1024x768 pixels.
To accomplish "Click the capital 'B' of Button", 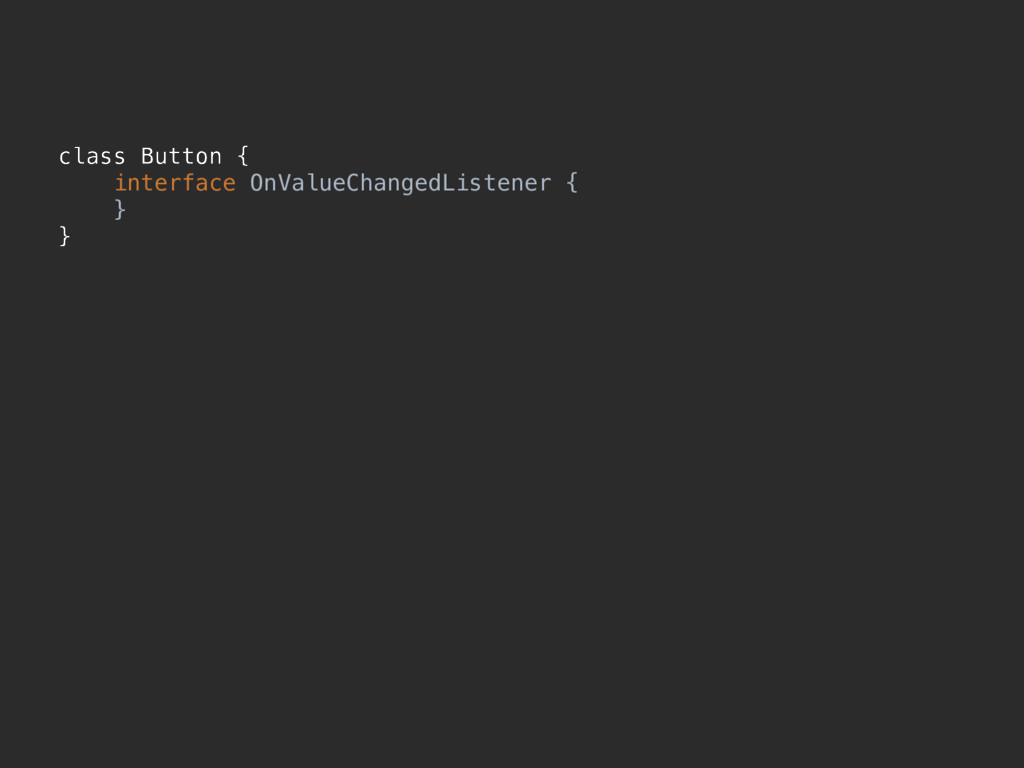I will [148, 156].
